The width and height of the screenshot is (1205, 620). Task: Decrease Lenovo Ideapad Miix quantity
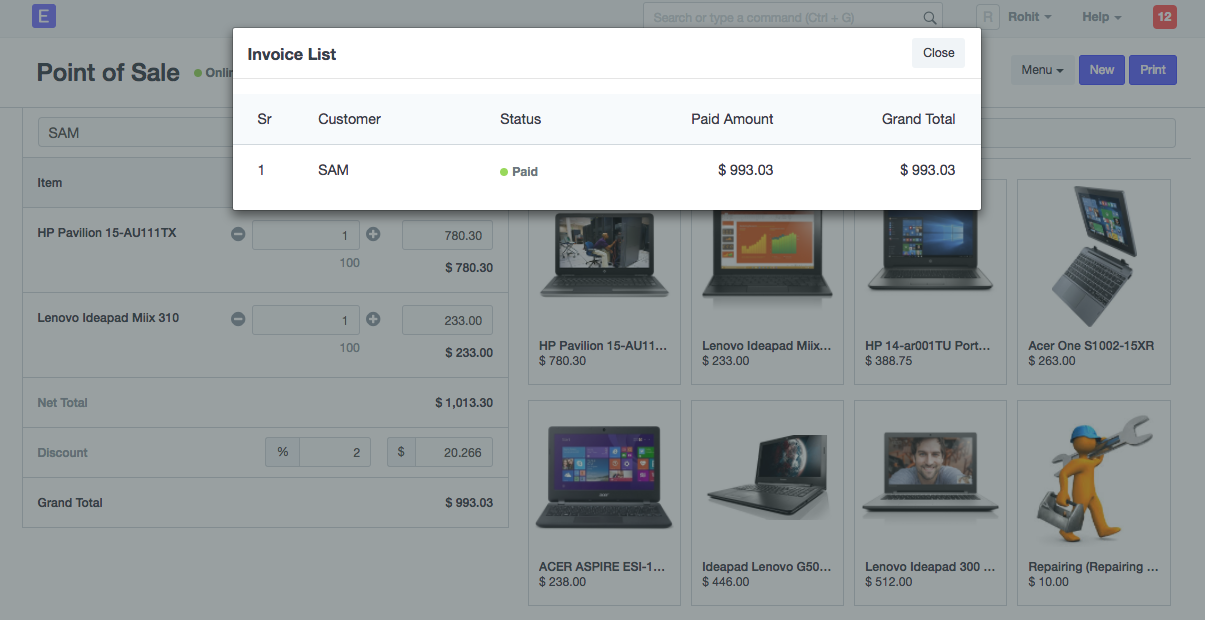(238, 319)
